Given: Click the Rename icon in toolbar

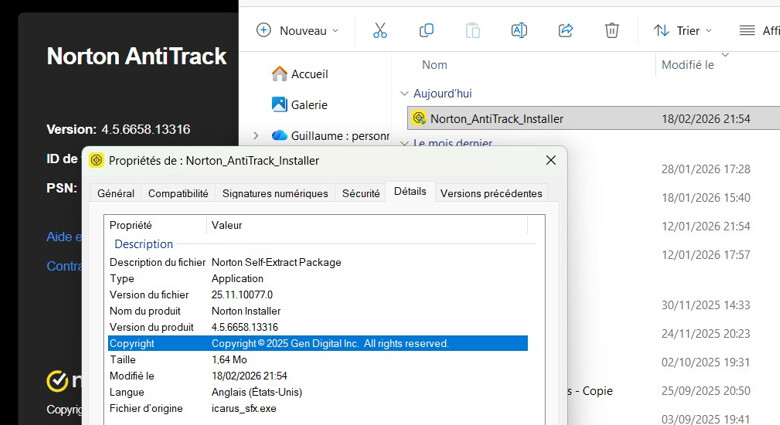Looking at the screenshot, I should coord(519,31).
